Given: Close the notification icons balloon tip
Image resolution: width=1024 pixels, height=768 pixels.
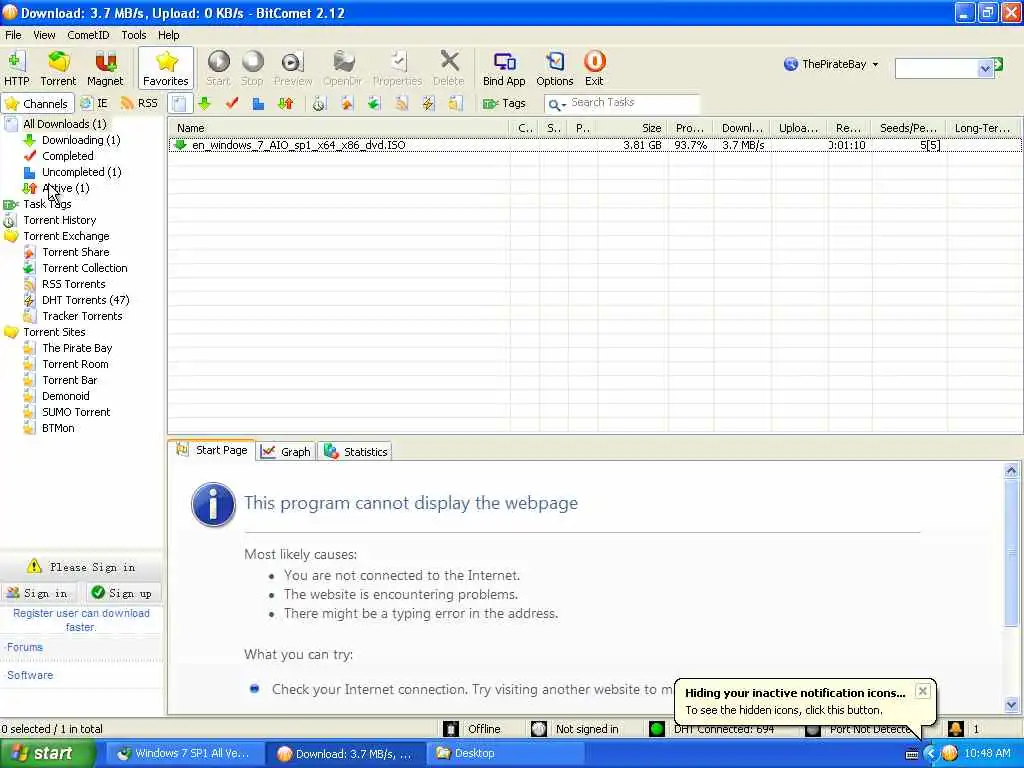Looking at the screenshot, I should point(922,691).
